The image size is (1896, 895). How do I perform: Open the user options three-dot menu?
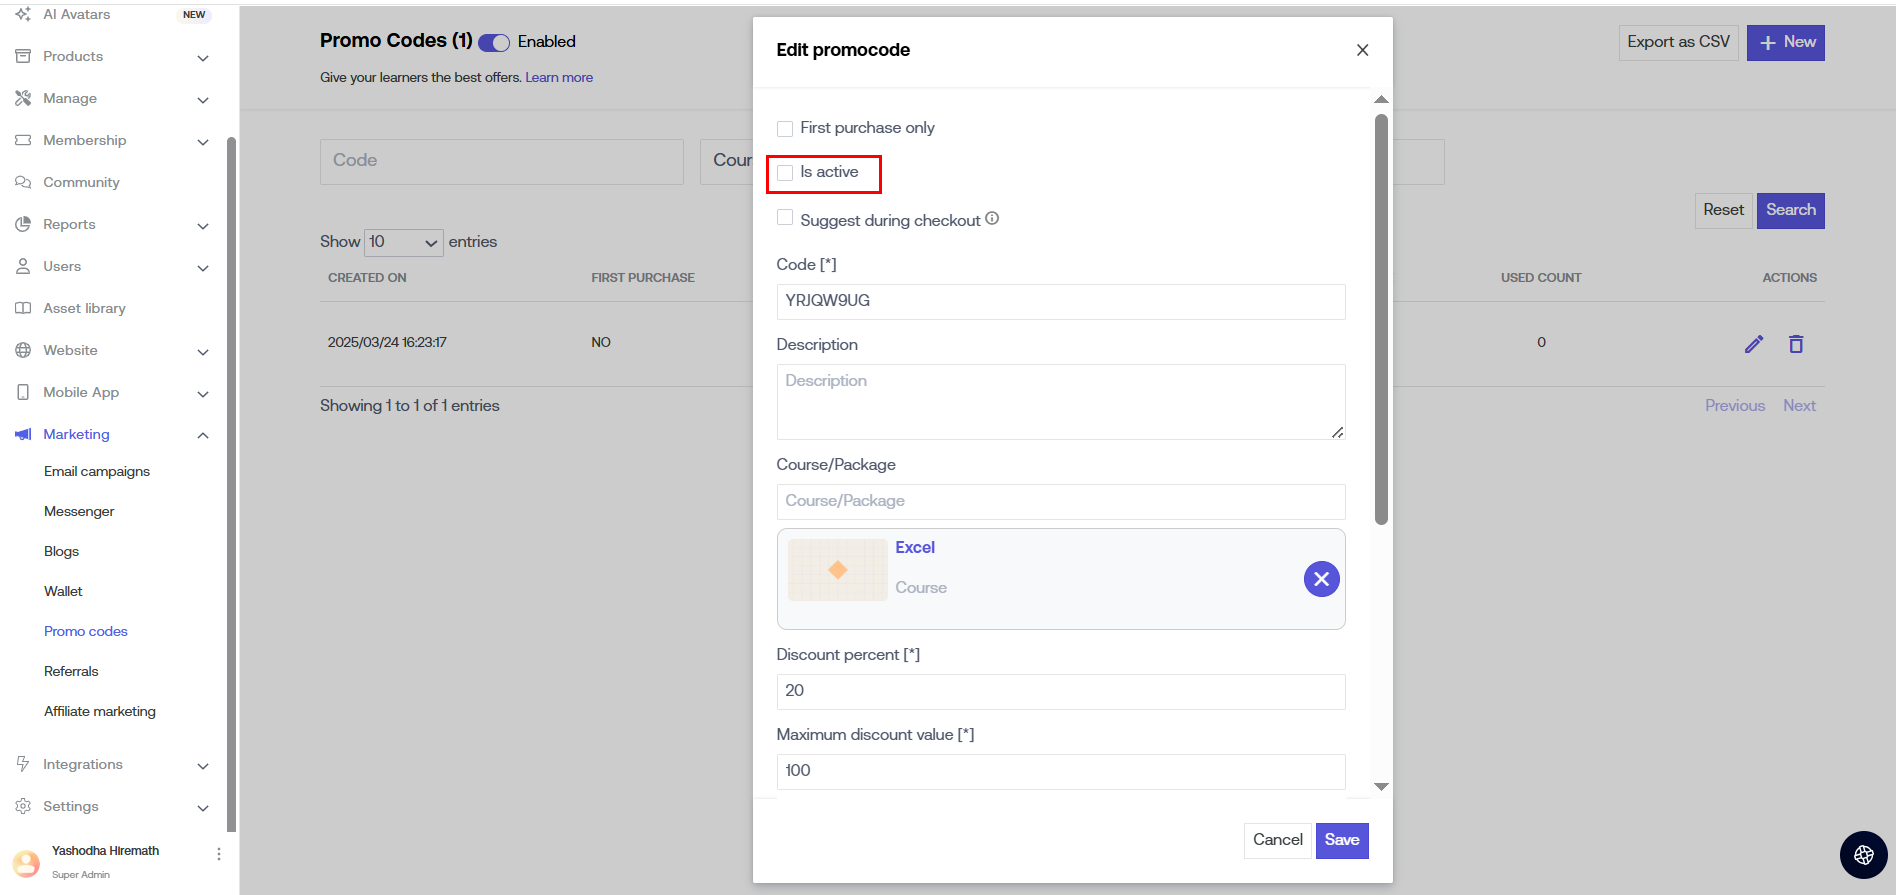(x=219, y=854)
